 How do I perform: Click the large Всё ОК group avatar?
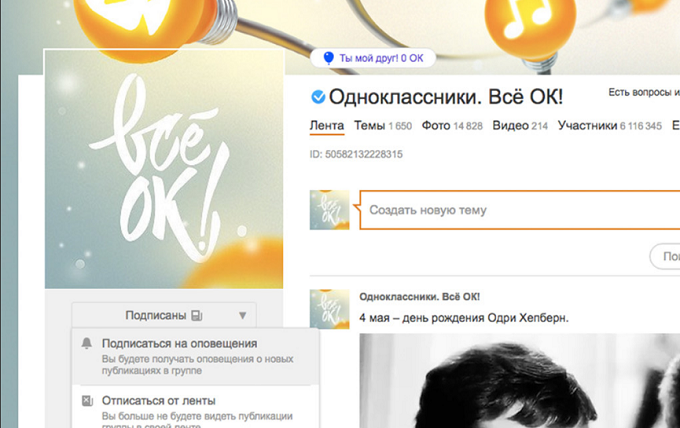(x=164, y=169)
